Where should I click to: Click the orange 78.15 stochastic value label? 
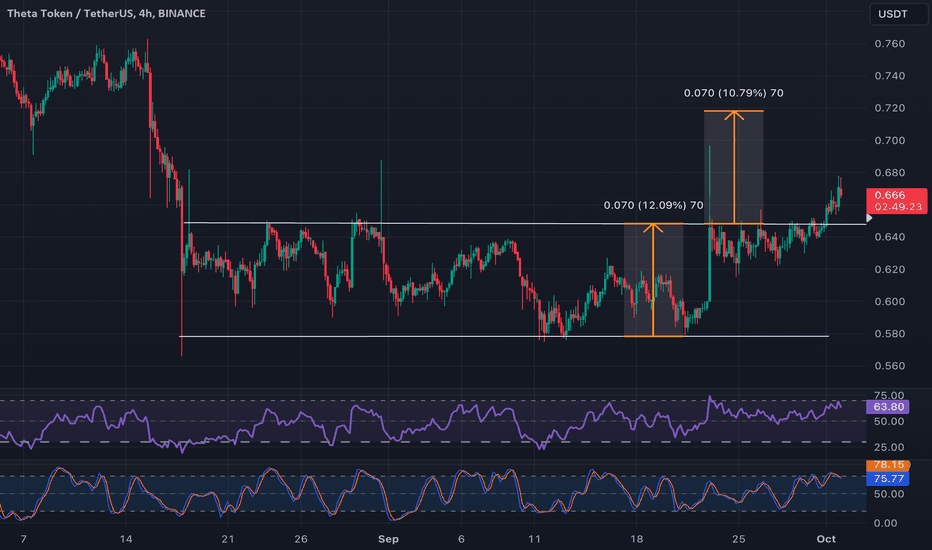tap(887, 464)
